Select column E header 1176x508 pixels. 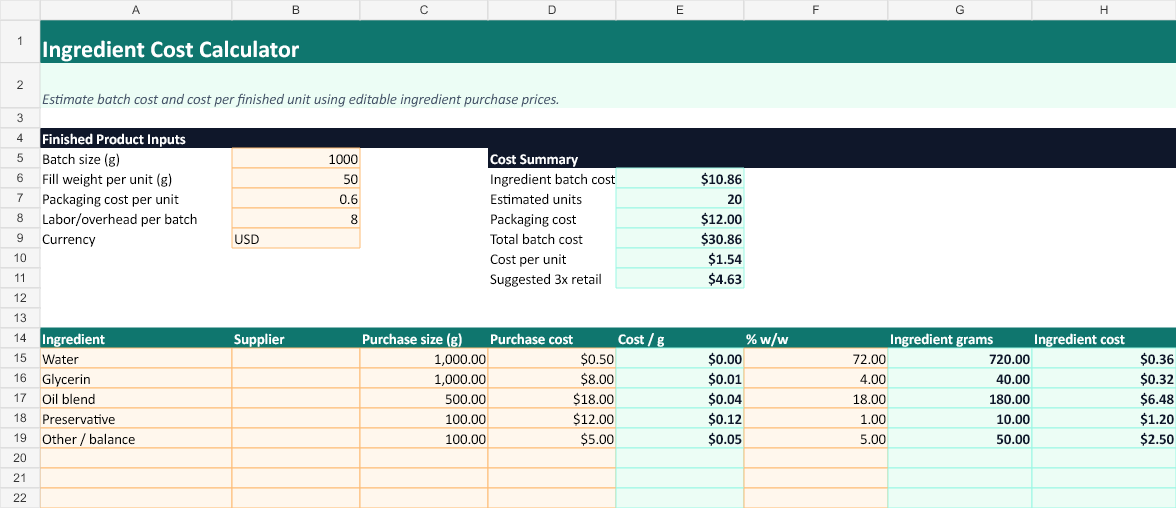(680, 10)
